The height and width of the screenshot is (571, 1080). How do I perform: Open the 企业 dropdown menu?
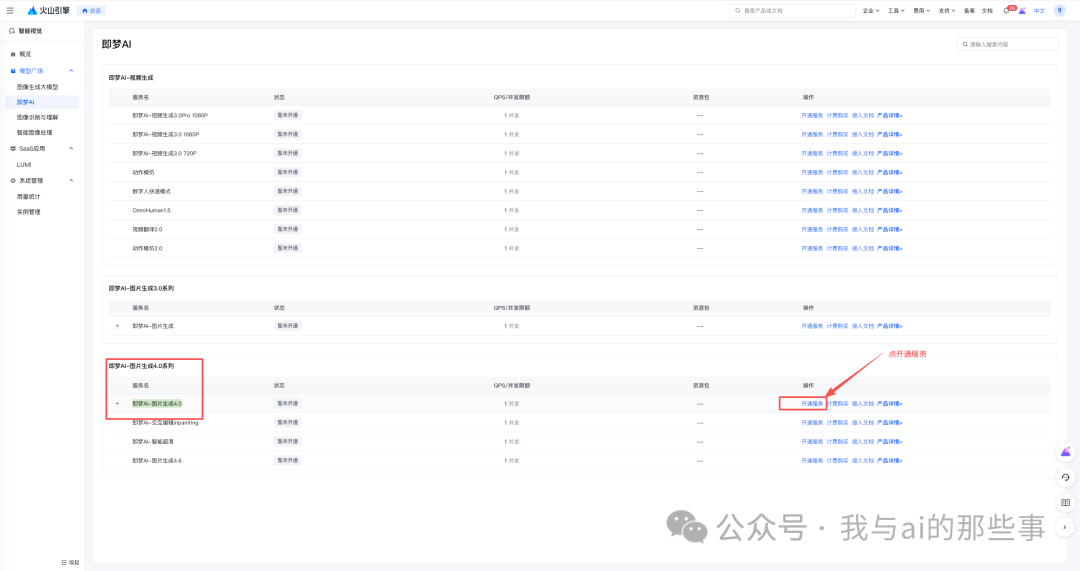click(871, 10)
